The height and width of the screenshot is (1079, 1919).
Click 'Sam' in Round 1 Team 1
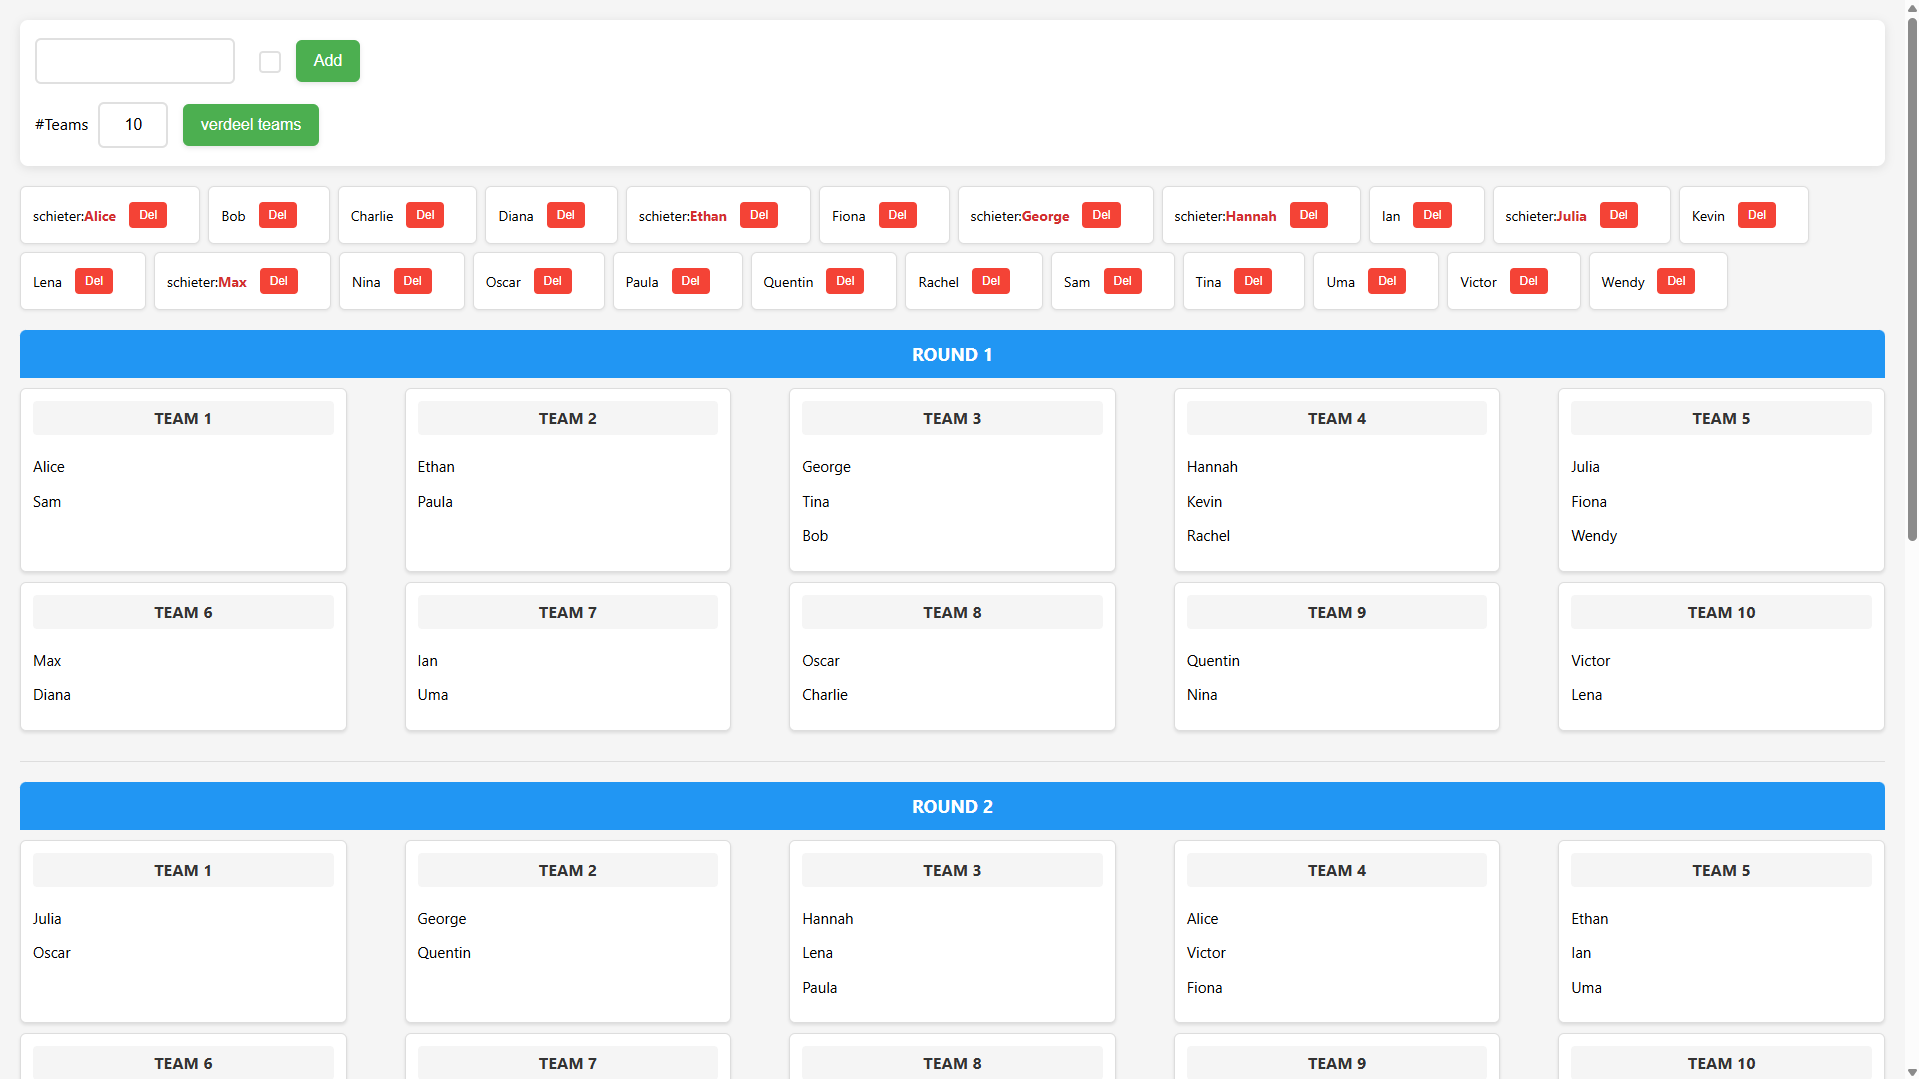(47, 502)
